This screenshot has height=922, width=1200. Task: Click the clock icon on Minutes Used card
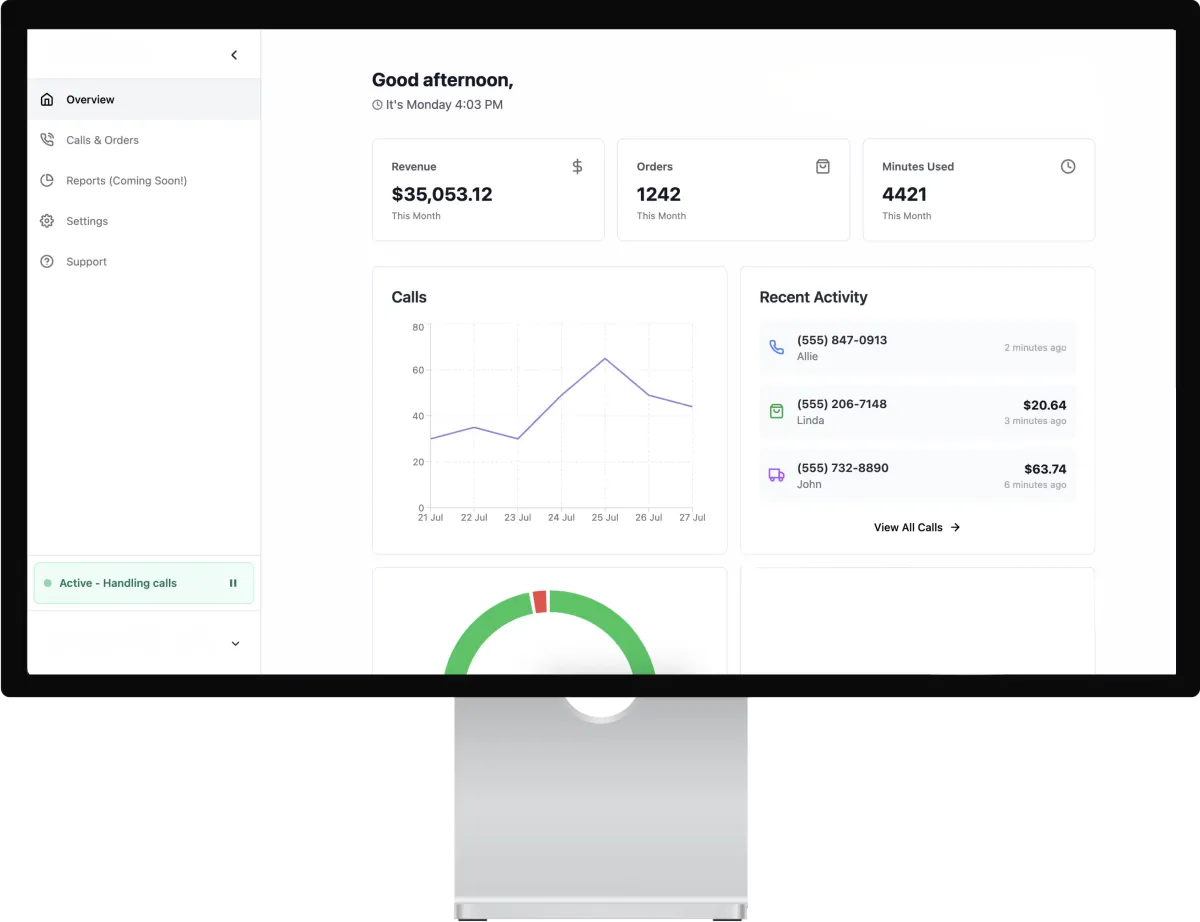point(1068,167)
